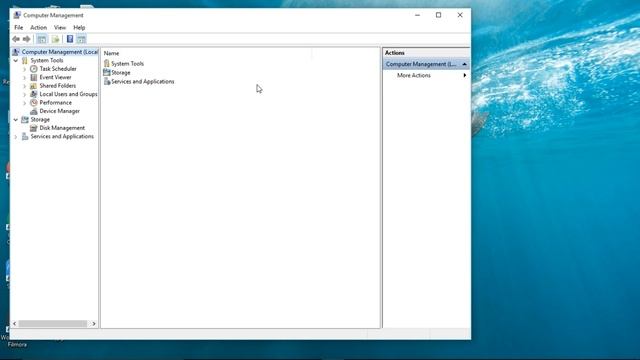This screenshot has width=640, height=360.
Task: Select Storage node in the left tree
Action: (40, 120)
